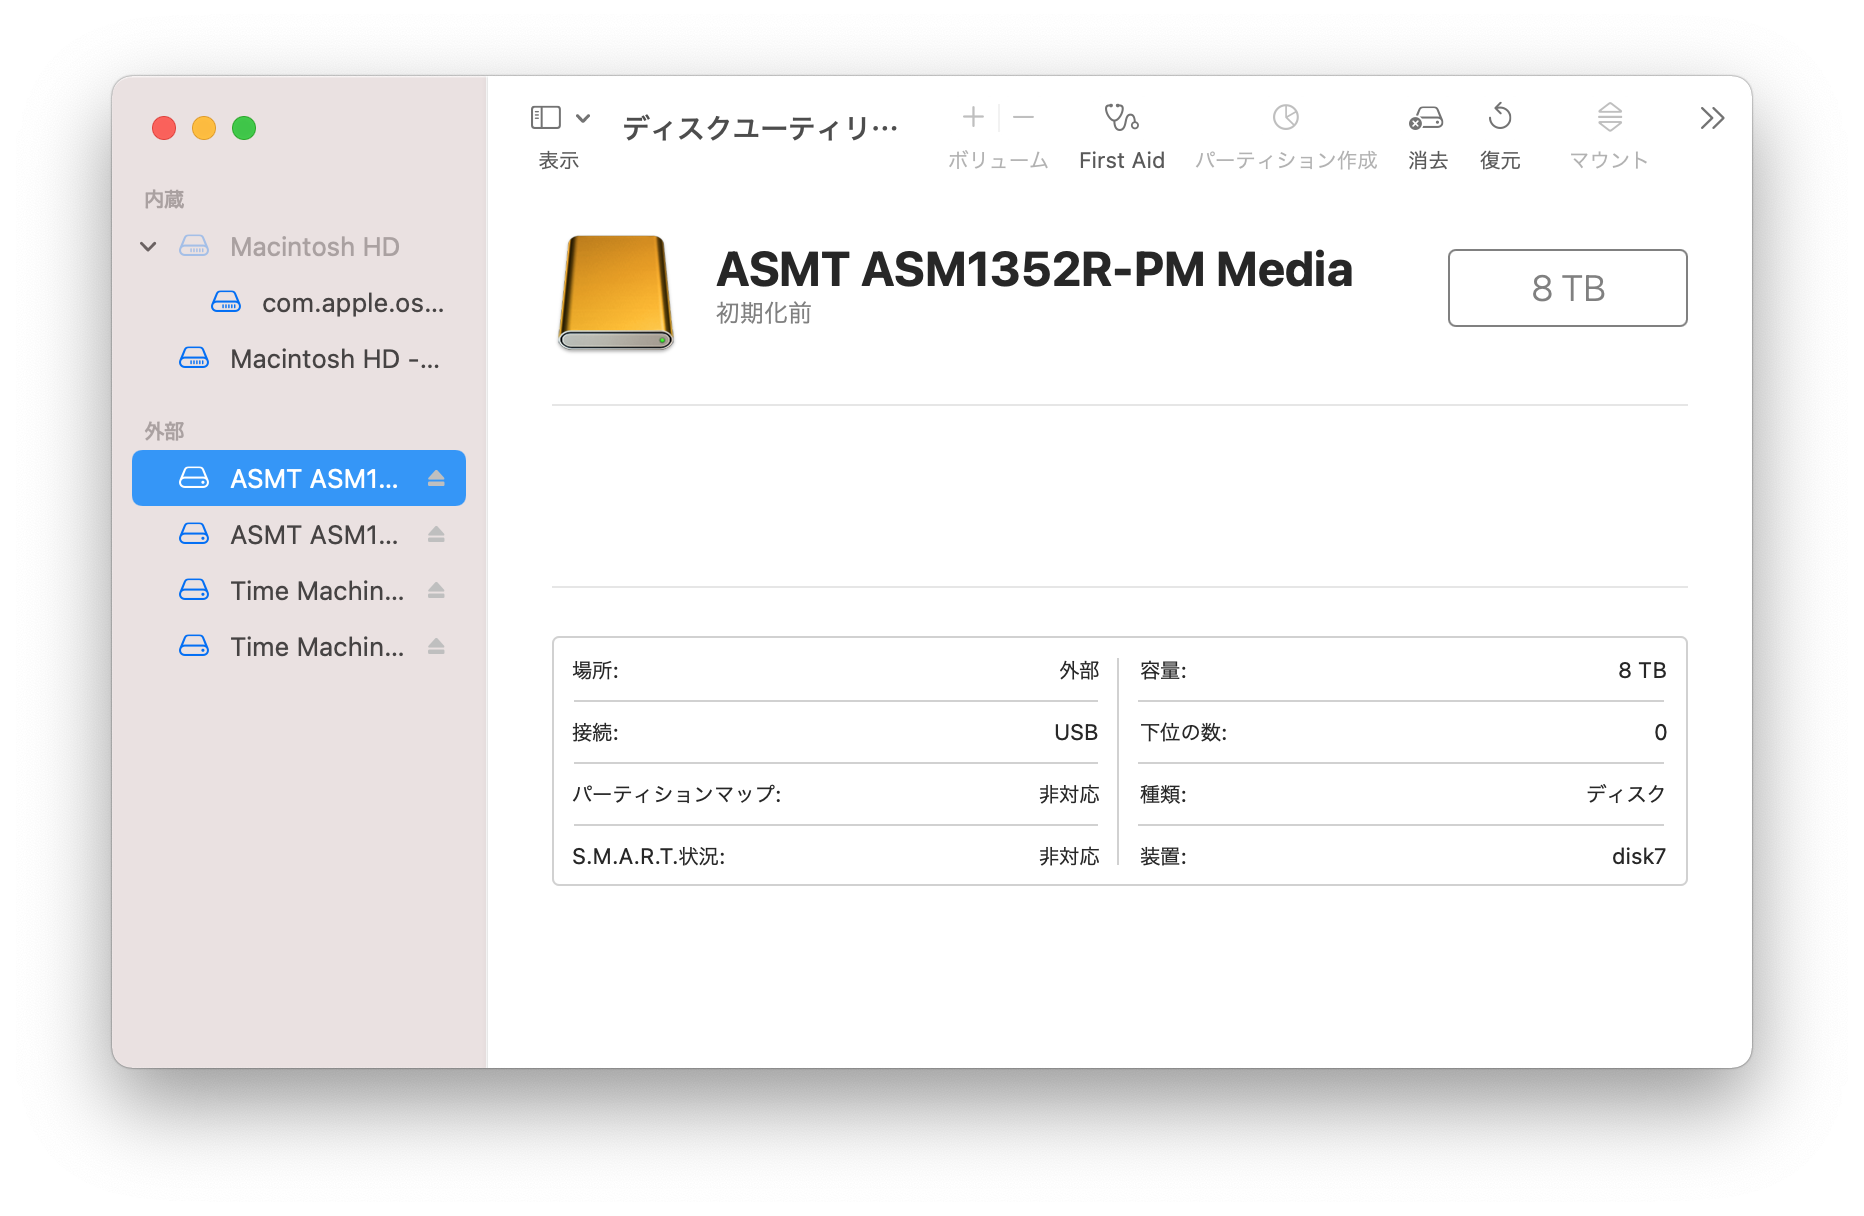Click the 内蔵 sidebar section header
The width and height of the screenshot is (1864, 1216).
164,199
